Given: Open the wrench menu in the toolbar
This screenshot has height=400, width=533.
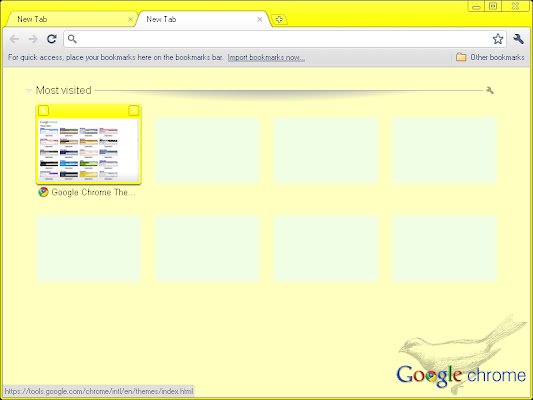Looking at the screenshot, I should (x=518, y=39).
